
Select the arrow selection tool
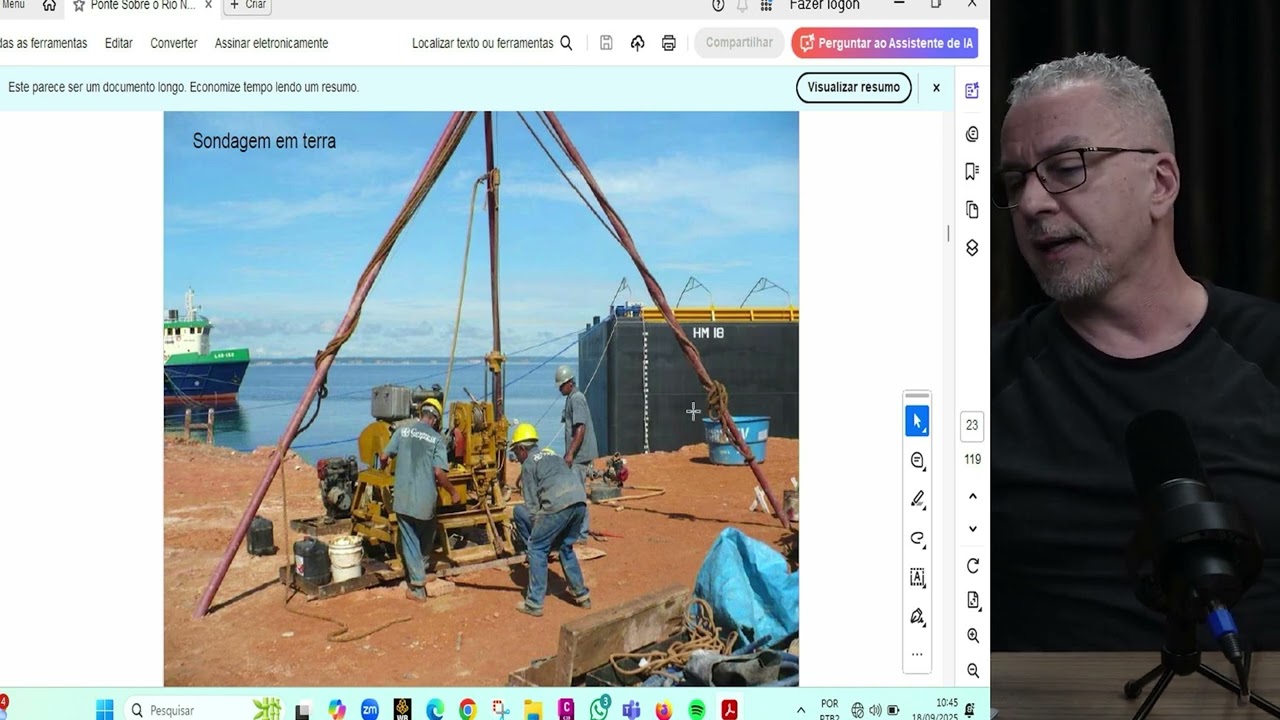click(917, 421)
